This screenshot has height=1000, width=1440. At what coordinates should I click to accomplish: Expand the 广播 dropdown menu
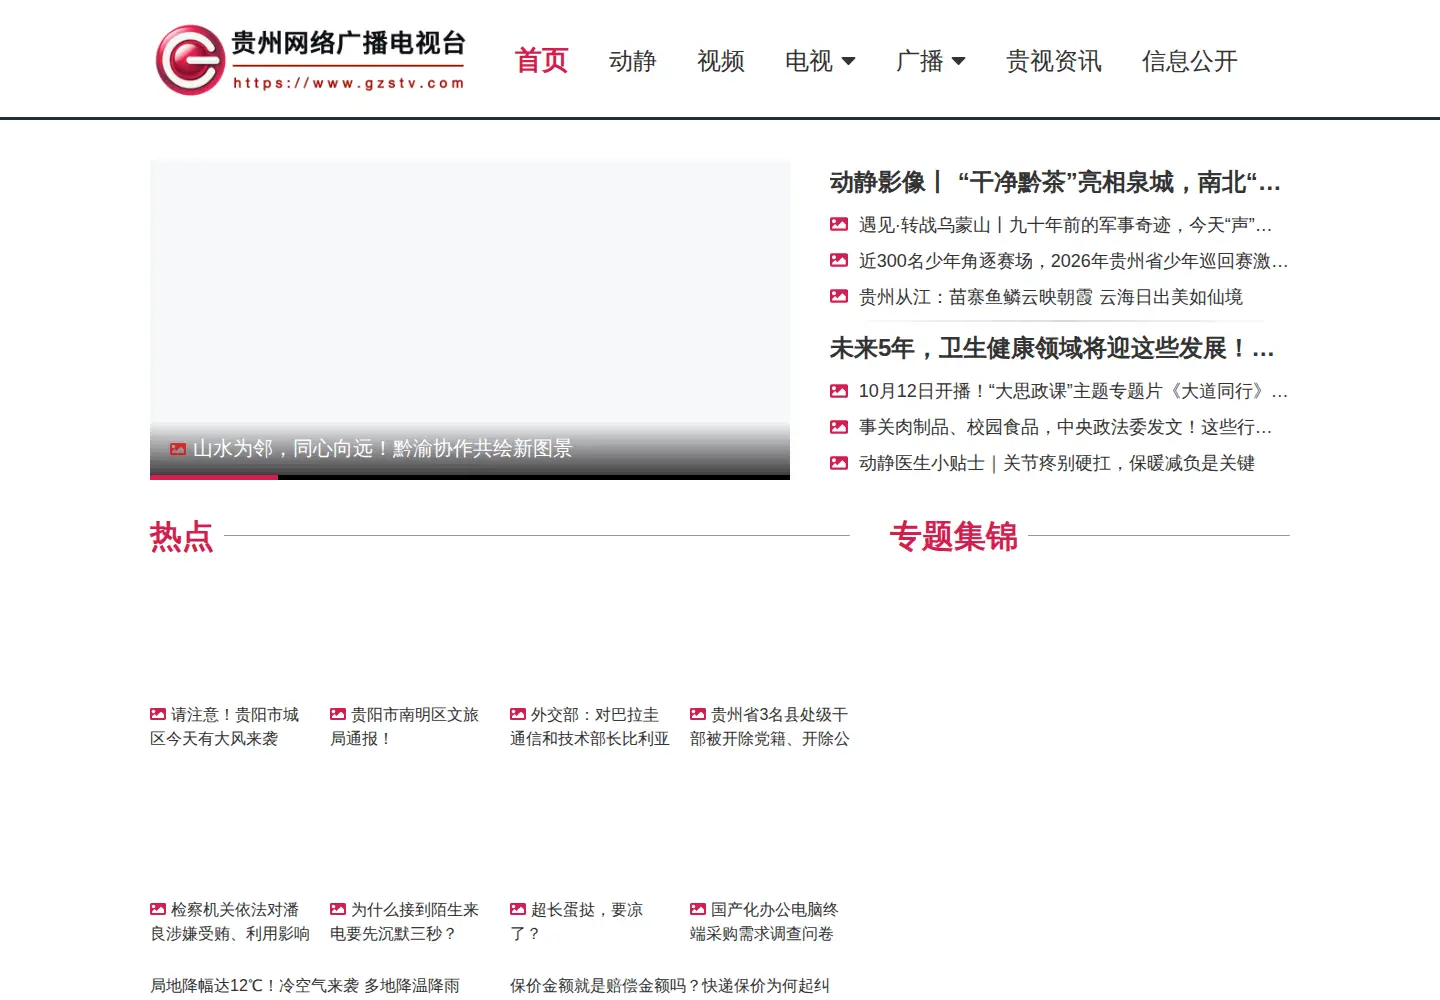point(930,61)
